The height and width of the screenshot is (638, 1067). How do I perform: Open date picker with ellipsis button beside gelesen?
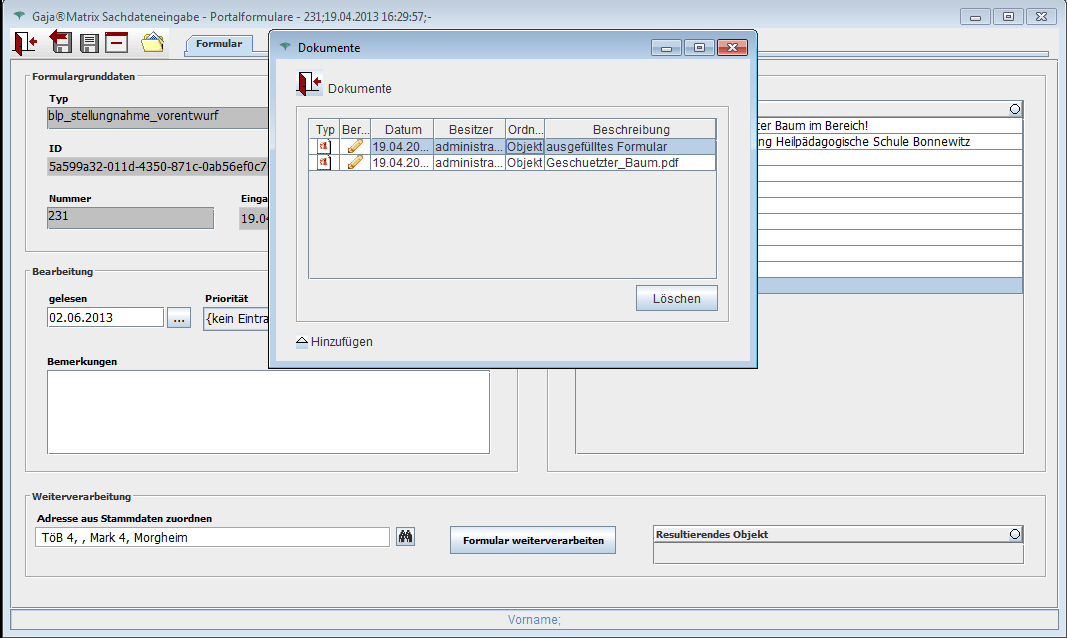[179, 318]
